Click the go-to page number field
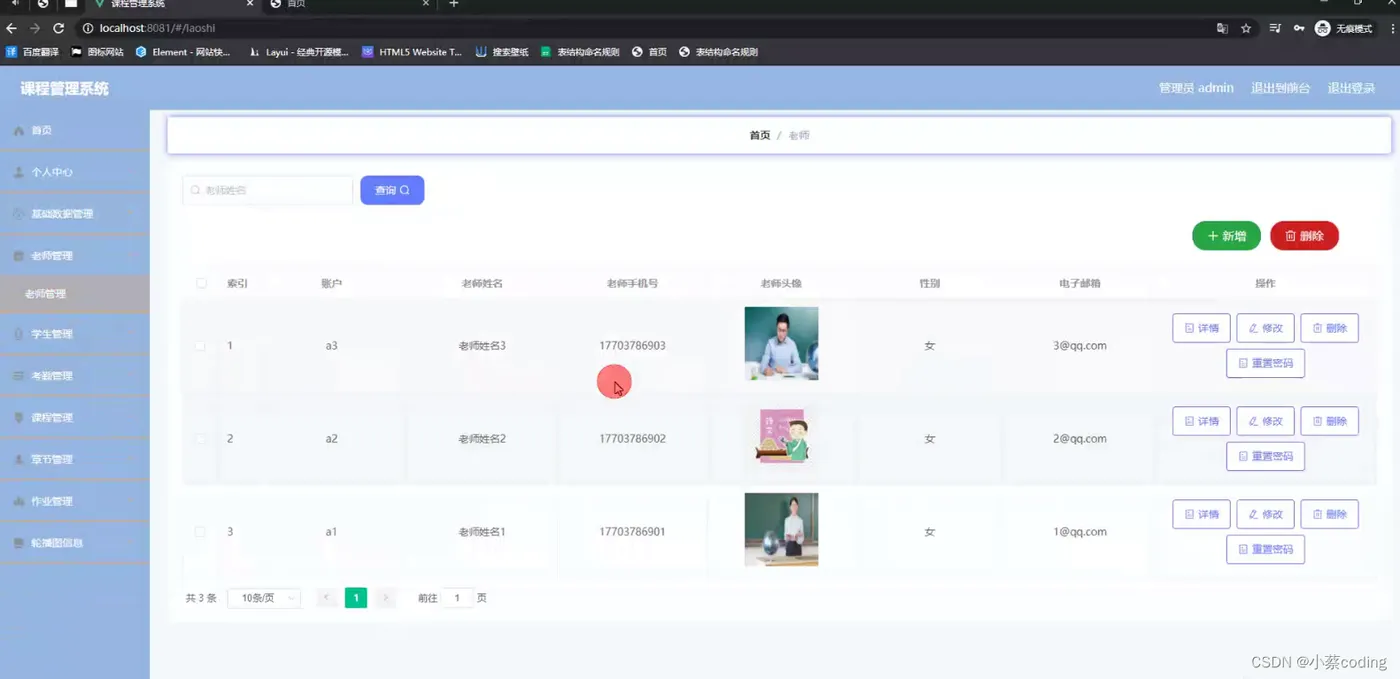 (457, 598)
